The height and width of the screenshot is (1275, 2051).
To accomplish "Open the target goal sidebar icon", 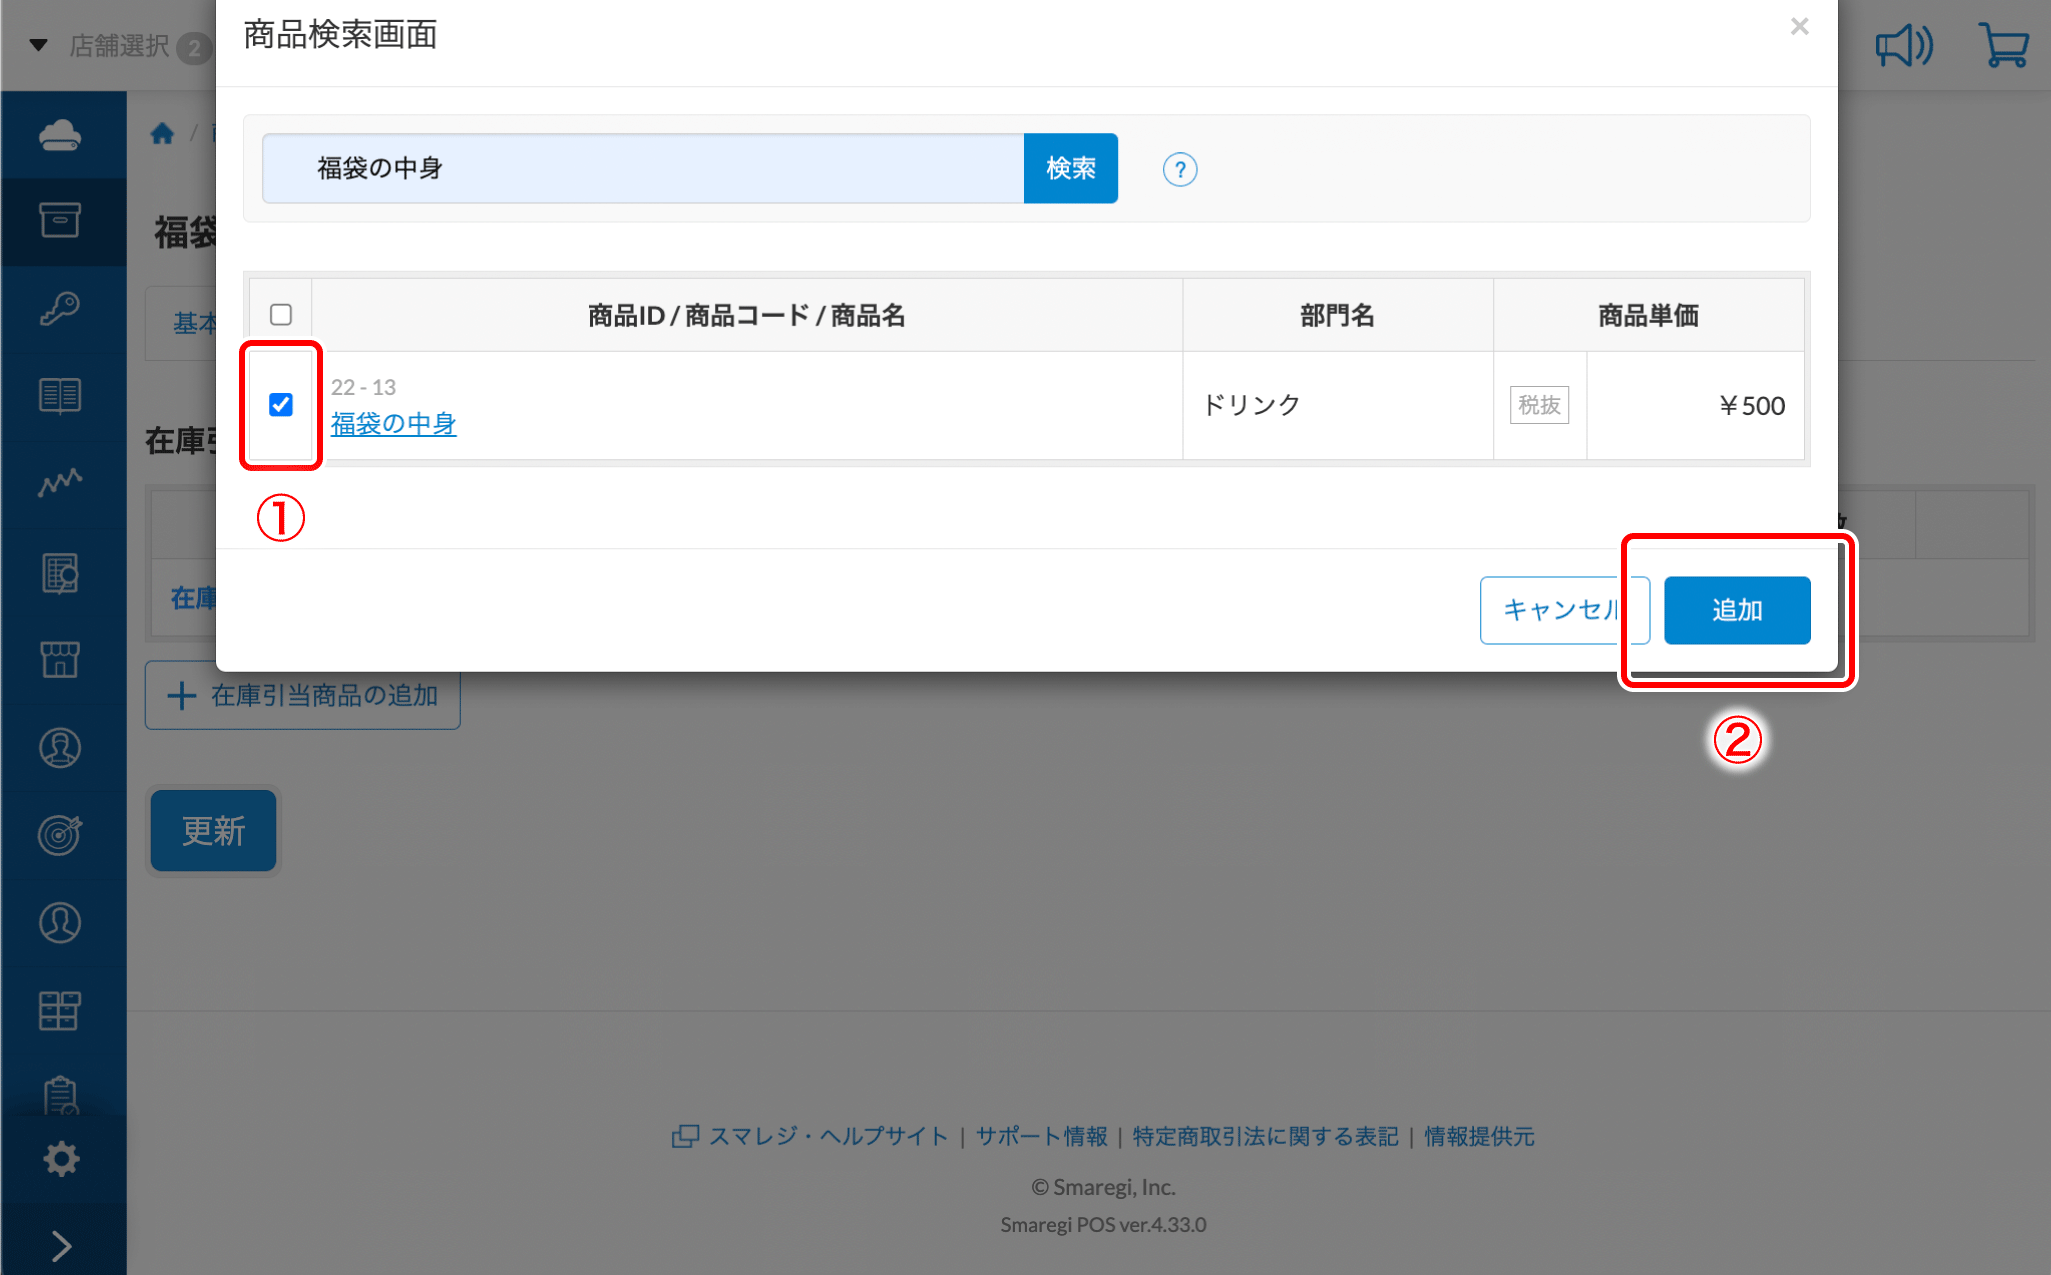I will (x=60, y=834).
